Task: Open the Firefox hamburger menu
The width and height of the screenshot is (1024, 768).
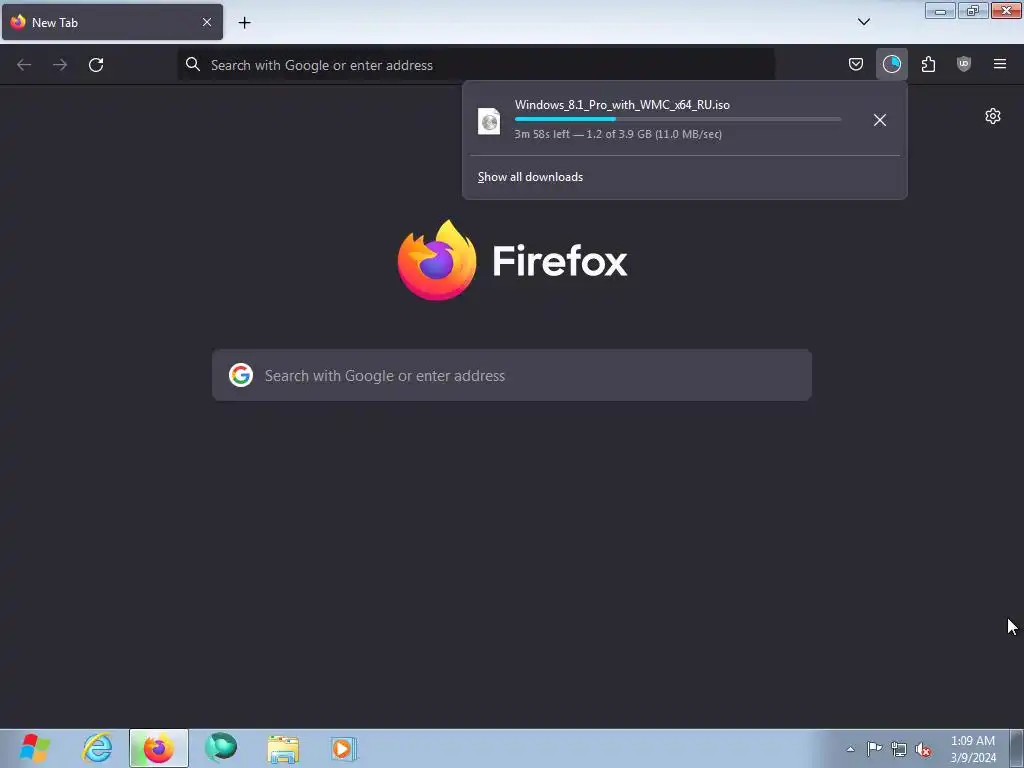Action: coord(1000,64)
